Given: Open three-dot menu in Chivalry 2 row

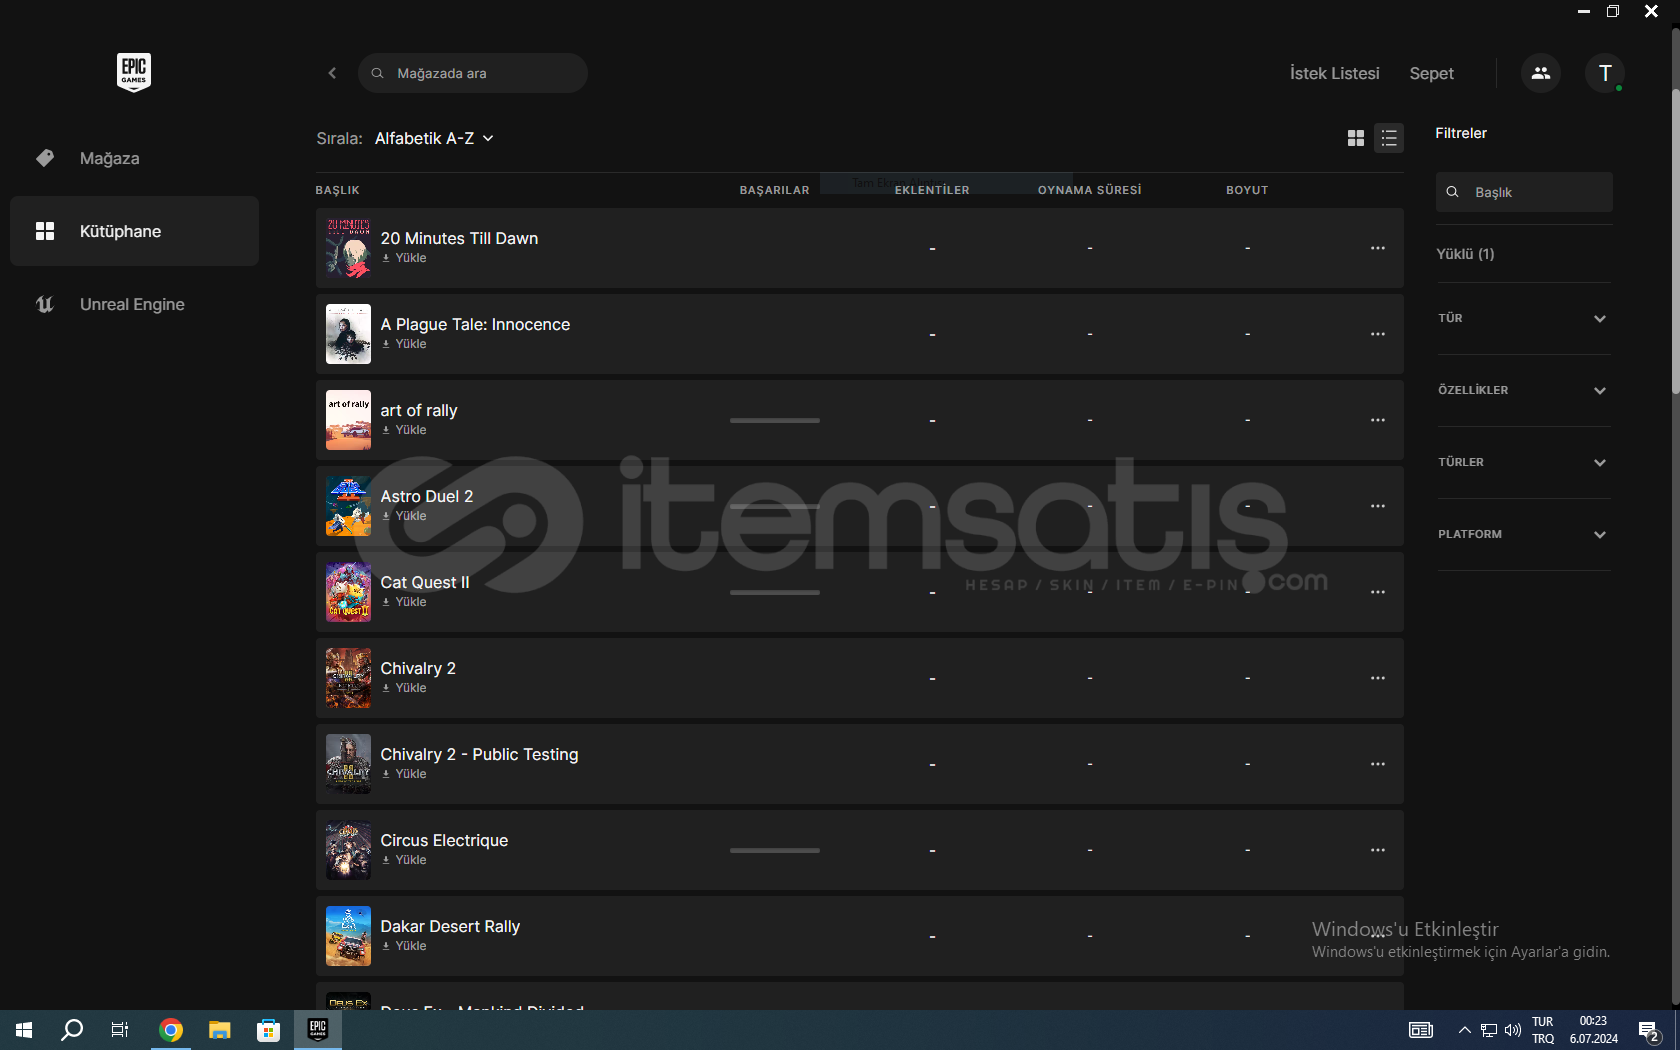Looking at the screenshot, I should [x=1378, y=678].
